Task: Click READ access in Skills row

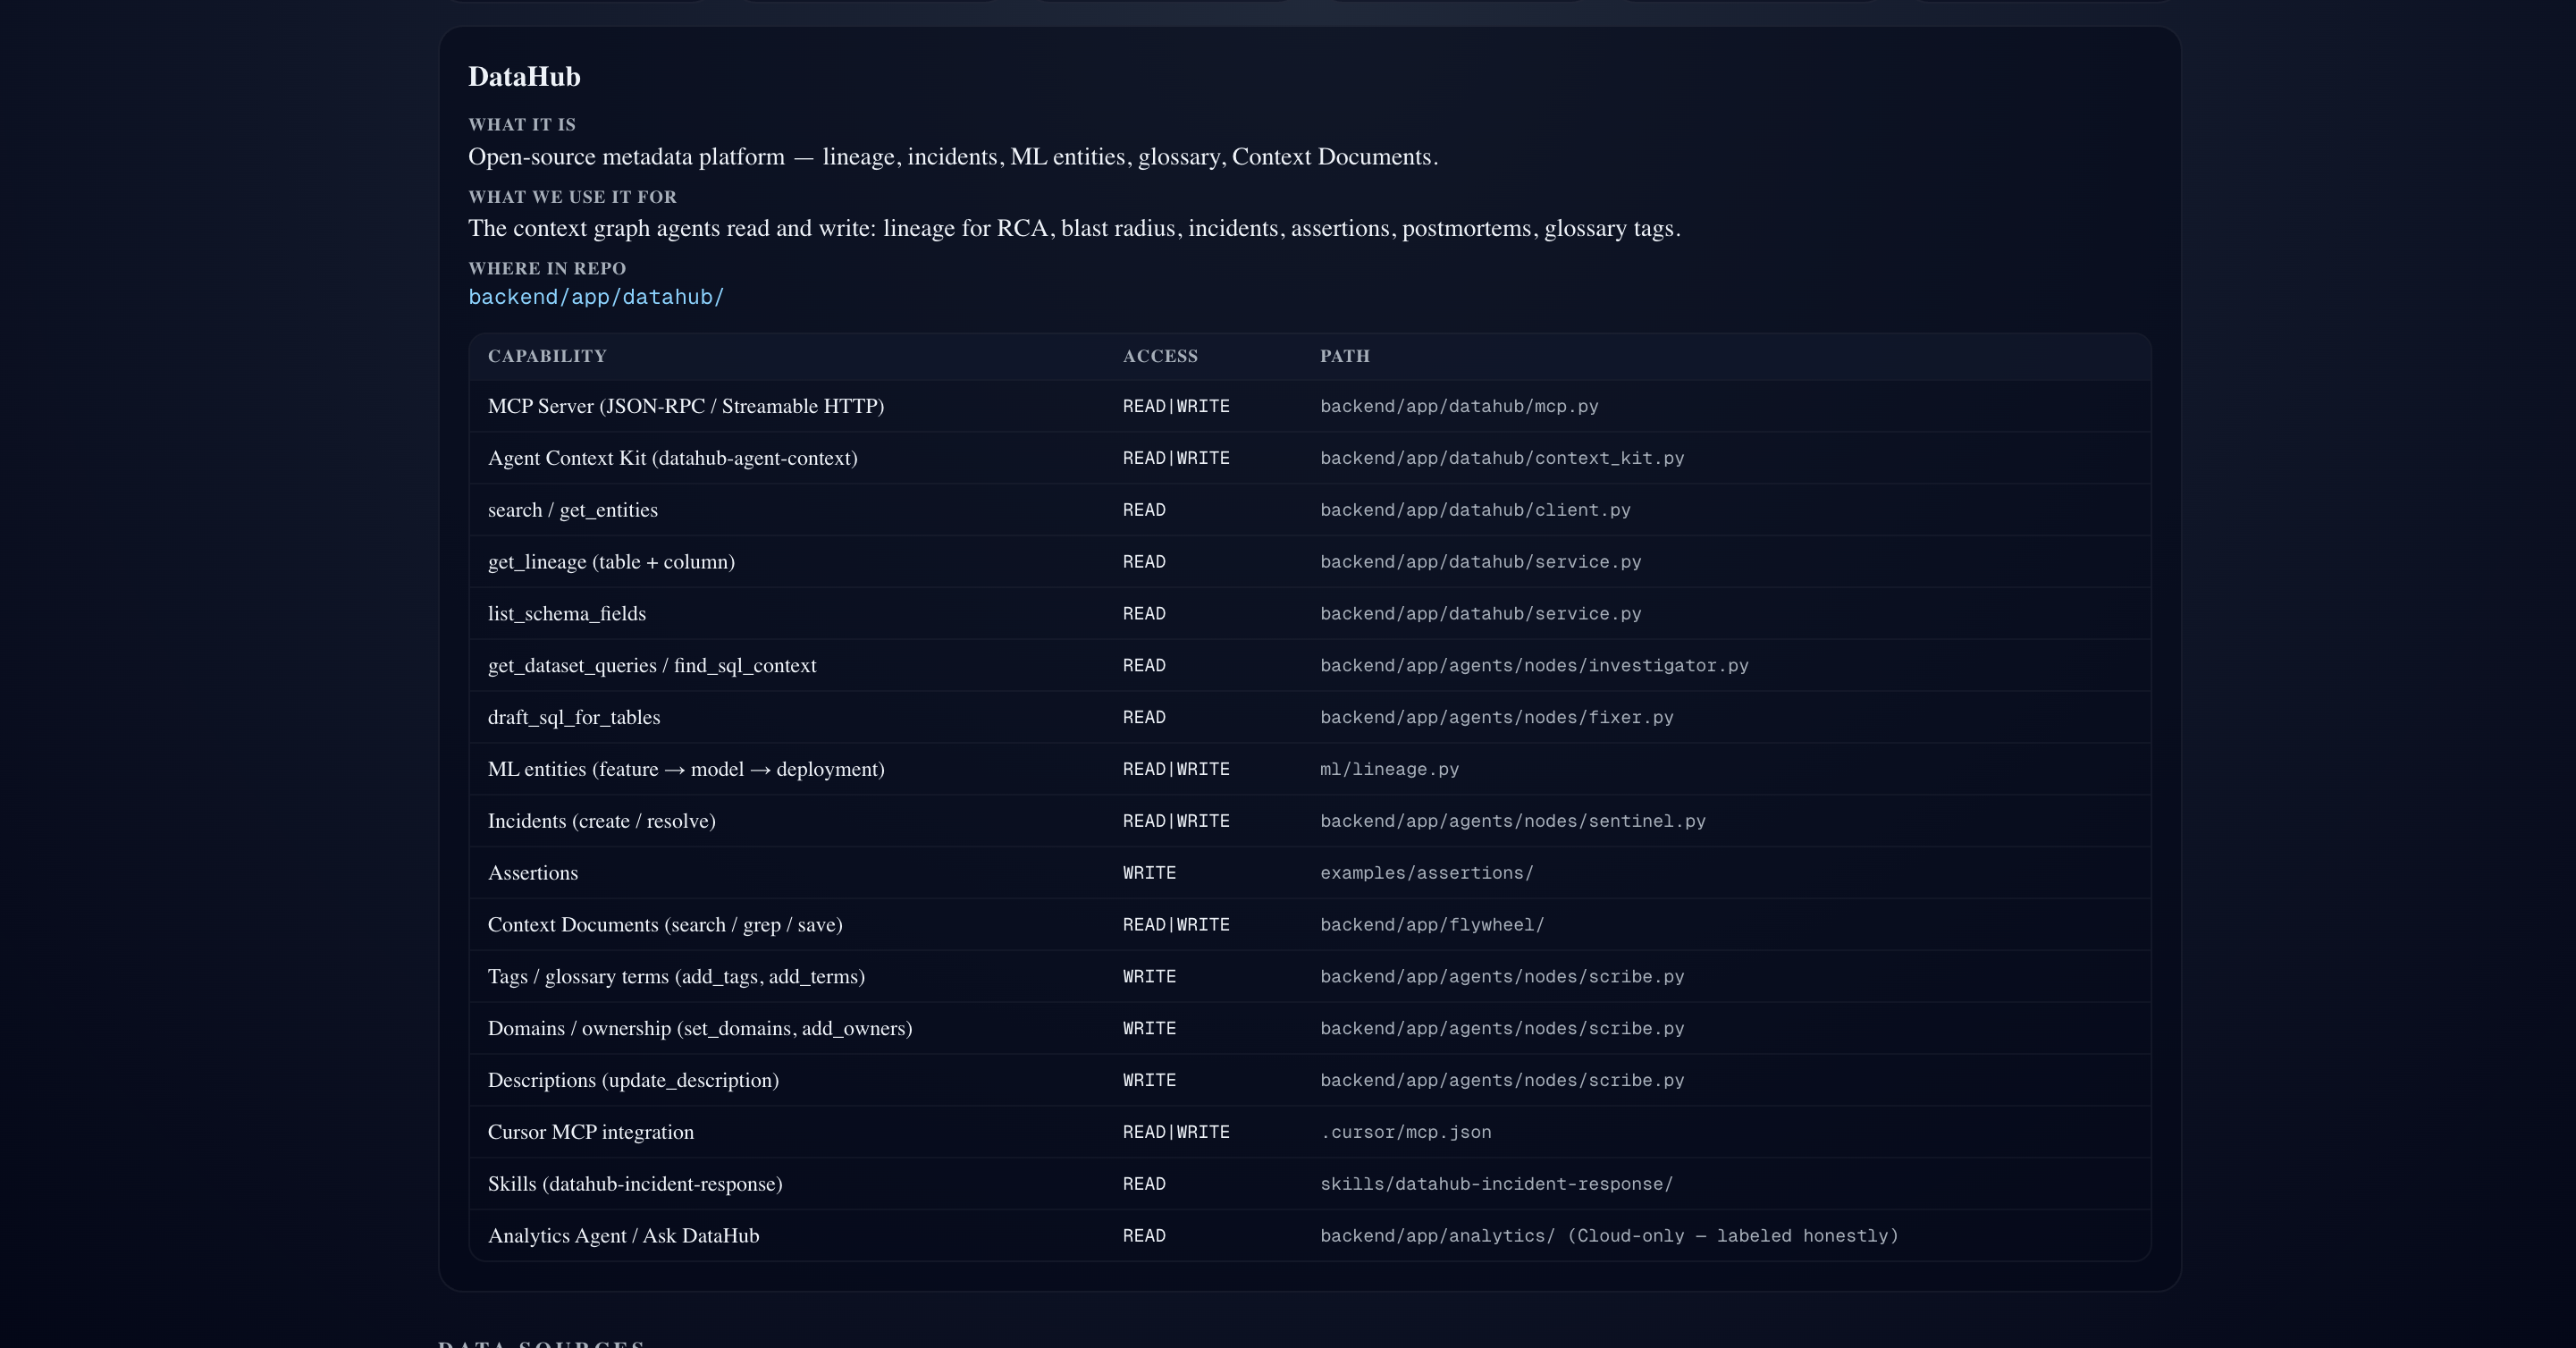Action: tap(1144, 1185)
